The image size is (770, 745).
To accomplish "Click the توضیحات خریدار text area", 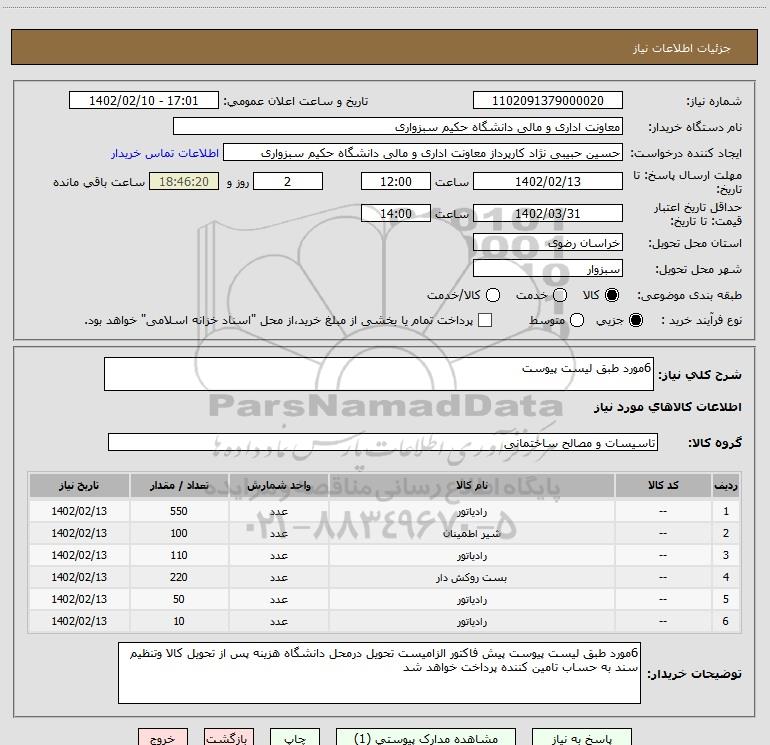I will [379, 673].
